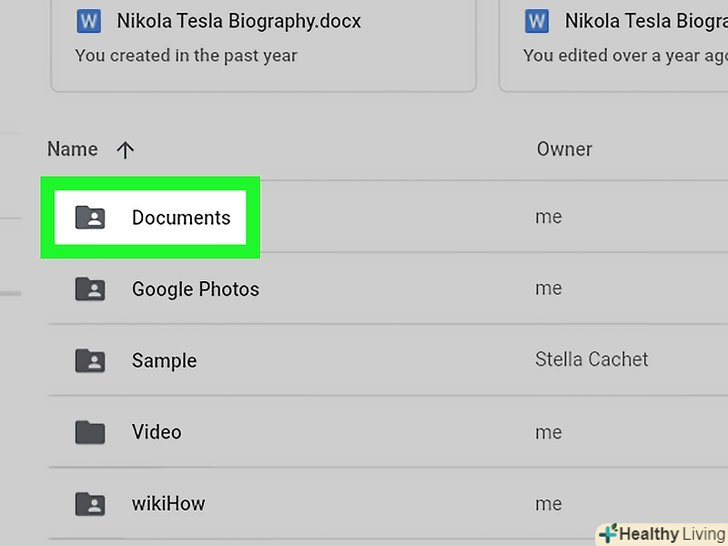The width and height of the screenshot is (728, 546).
Task: Click the Word icon on second Tesla file
Action: tap(537, 21)
